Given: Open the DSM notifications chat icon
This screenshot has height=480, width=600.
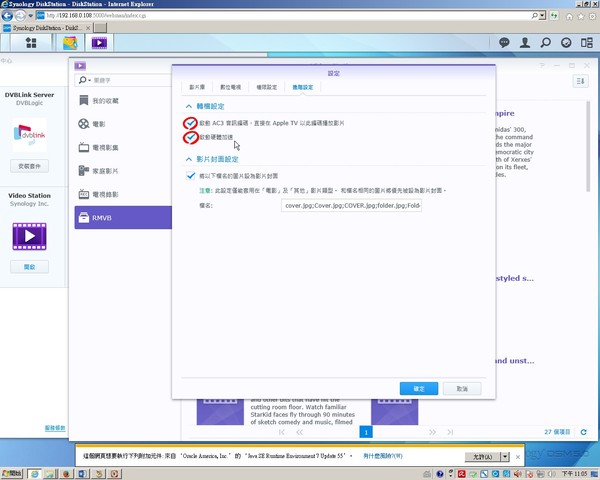Looking at the screenshot, I should [504, 43].
